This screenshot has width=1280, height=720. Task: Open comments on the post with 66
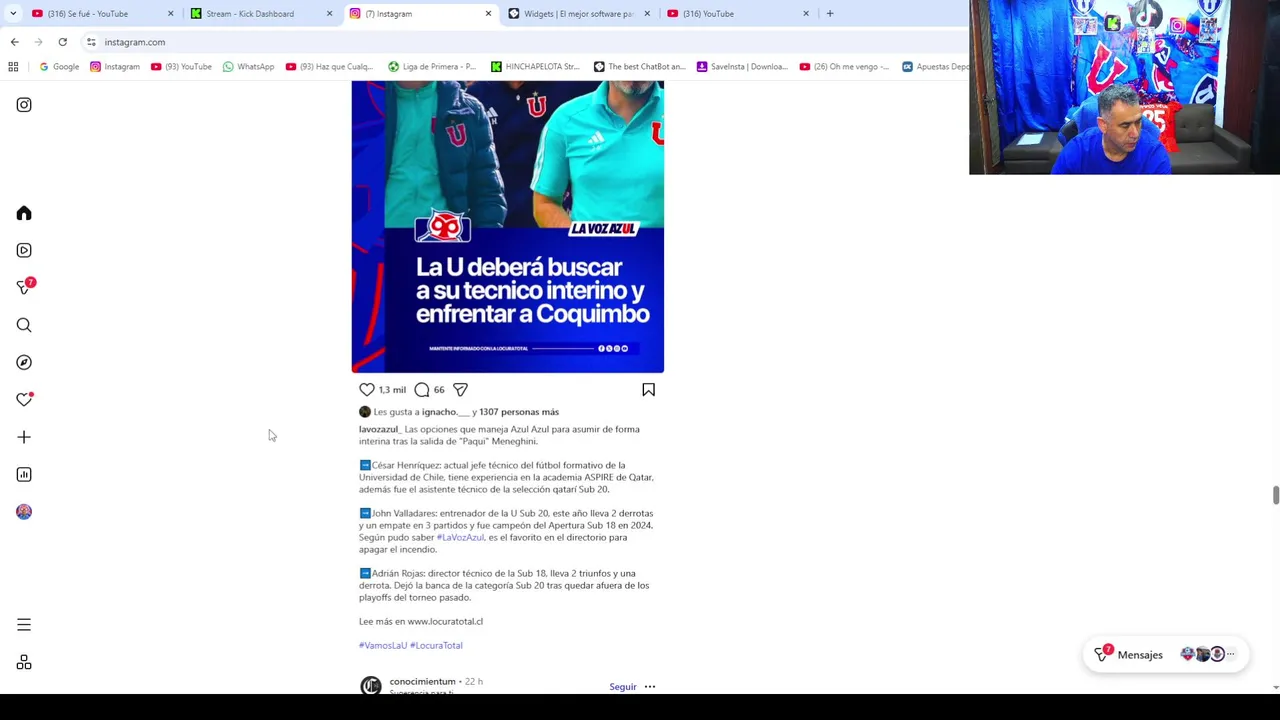[422, 390]
